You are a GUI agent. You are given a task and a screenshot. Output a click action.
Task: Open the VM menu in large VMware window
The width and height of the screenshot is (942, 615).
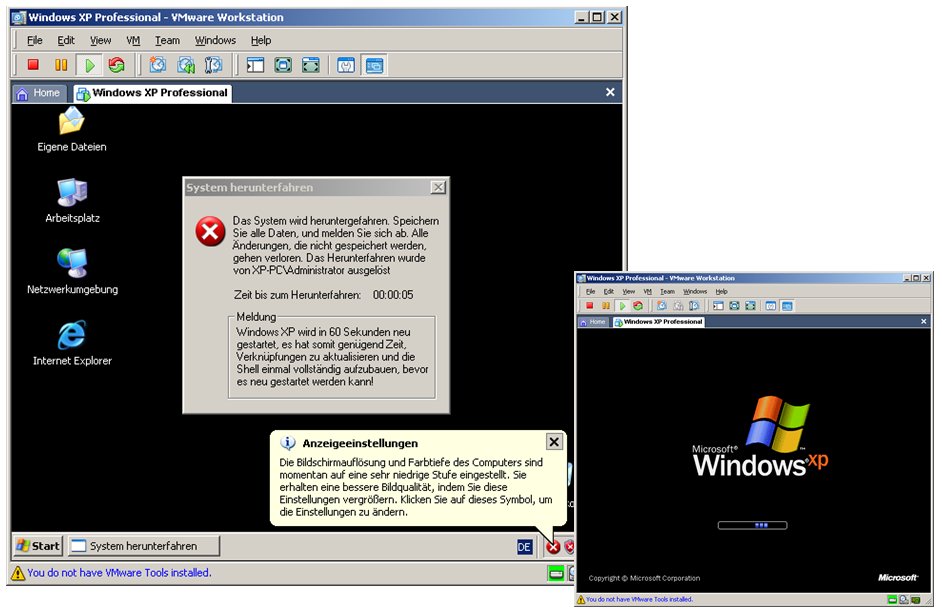pyautogui.click(x=133, y=40)
